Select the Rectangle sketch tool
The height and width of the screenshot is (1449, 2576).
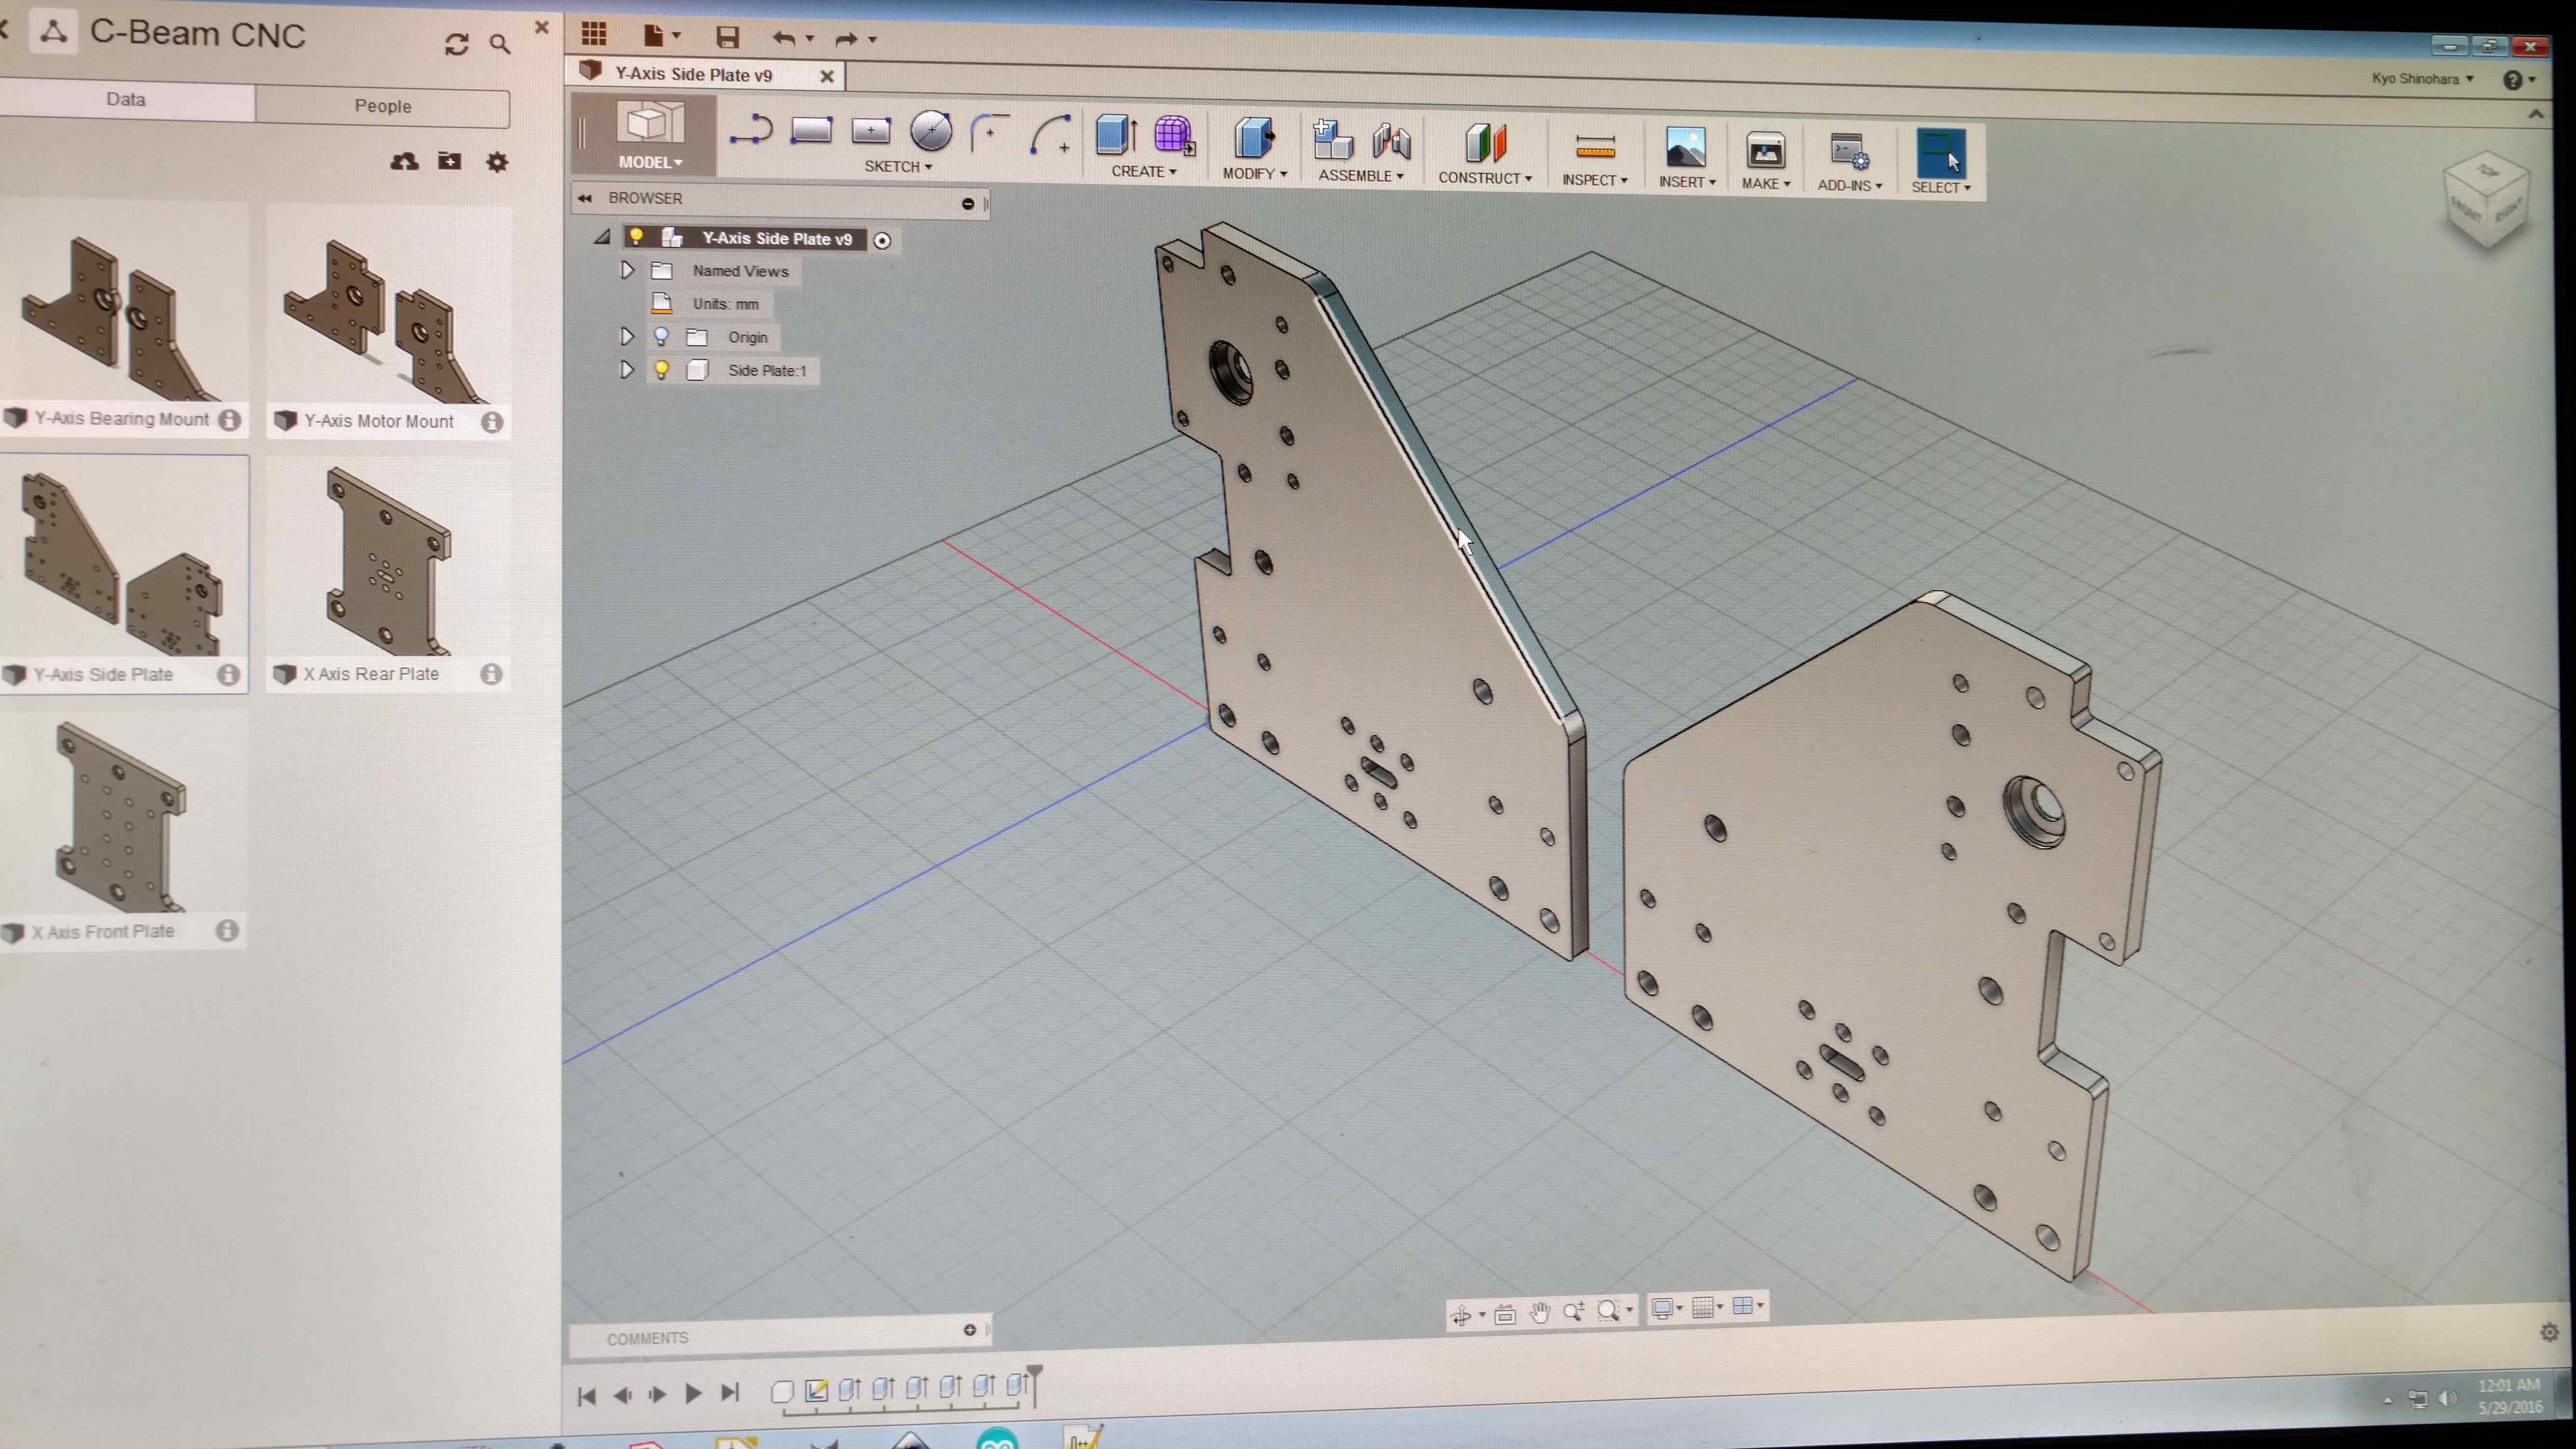pyautogui.click(x=811, y=130)
